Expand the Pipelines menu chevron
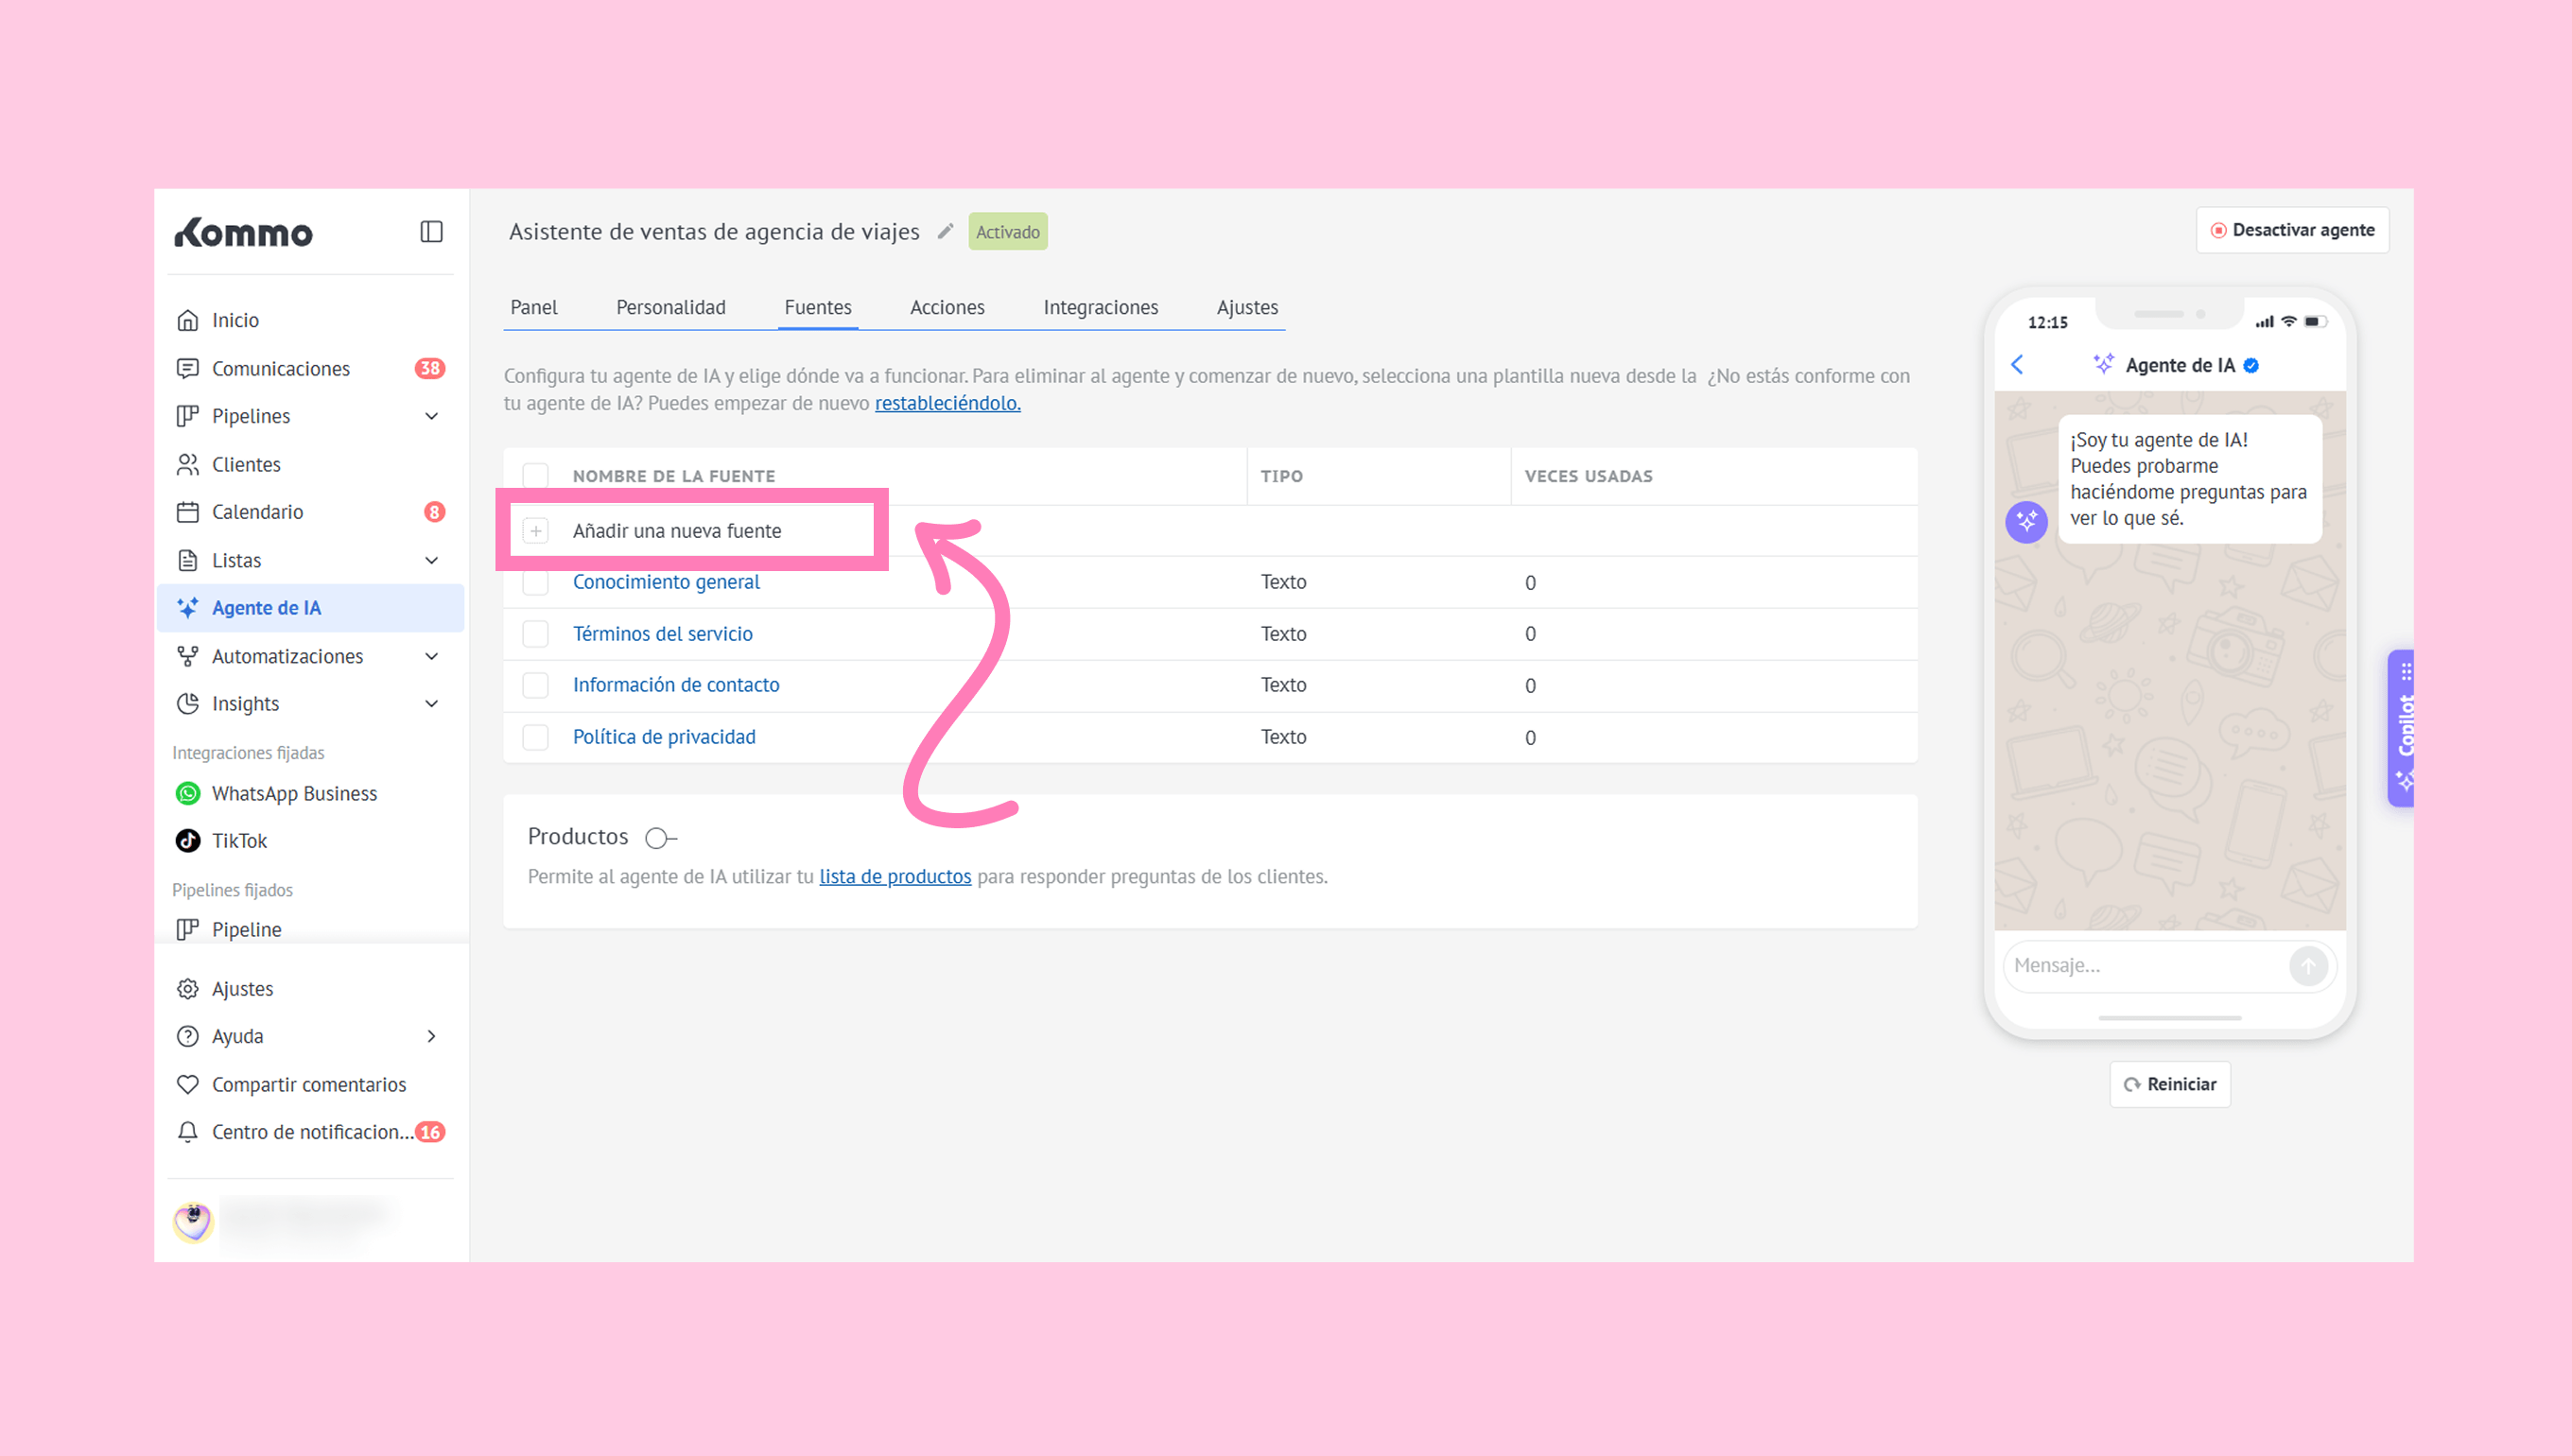 pos(432,416)
